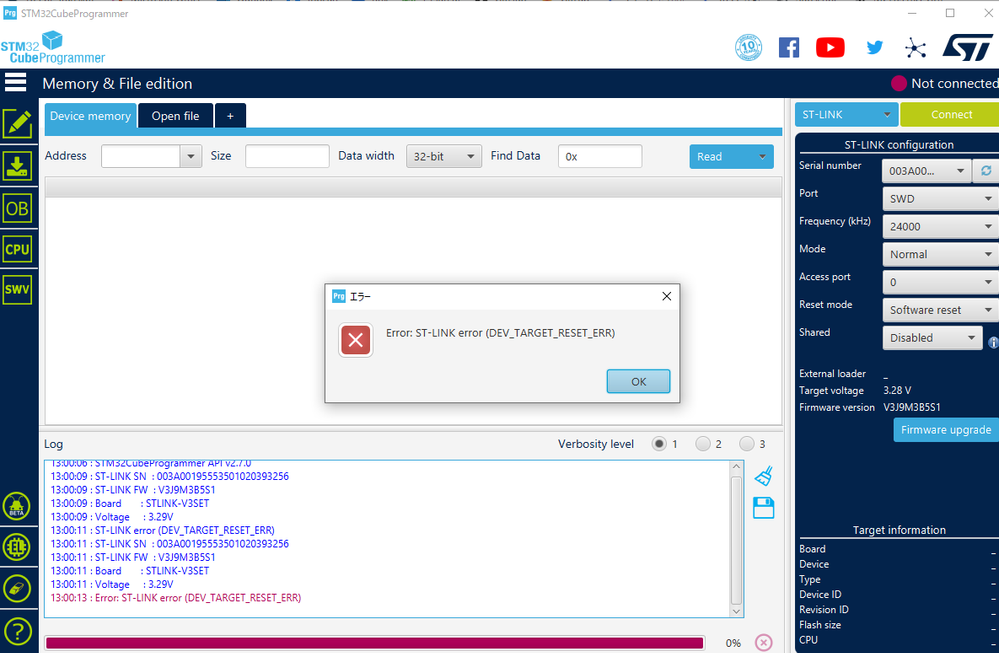The height and width of the screenshot is (653, 999).
Task: Open the YouTube link icon
Action: tap(830, 47)
